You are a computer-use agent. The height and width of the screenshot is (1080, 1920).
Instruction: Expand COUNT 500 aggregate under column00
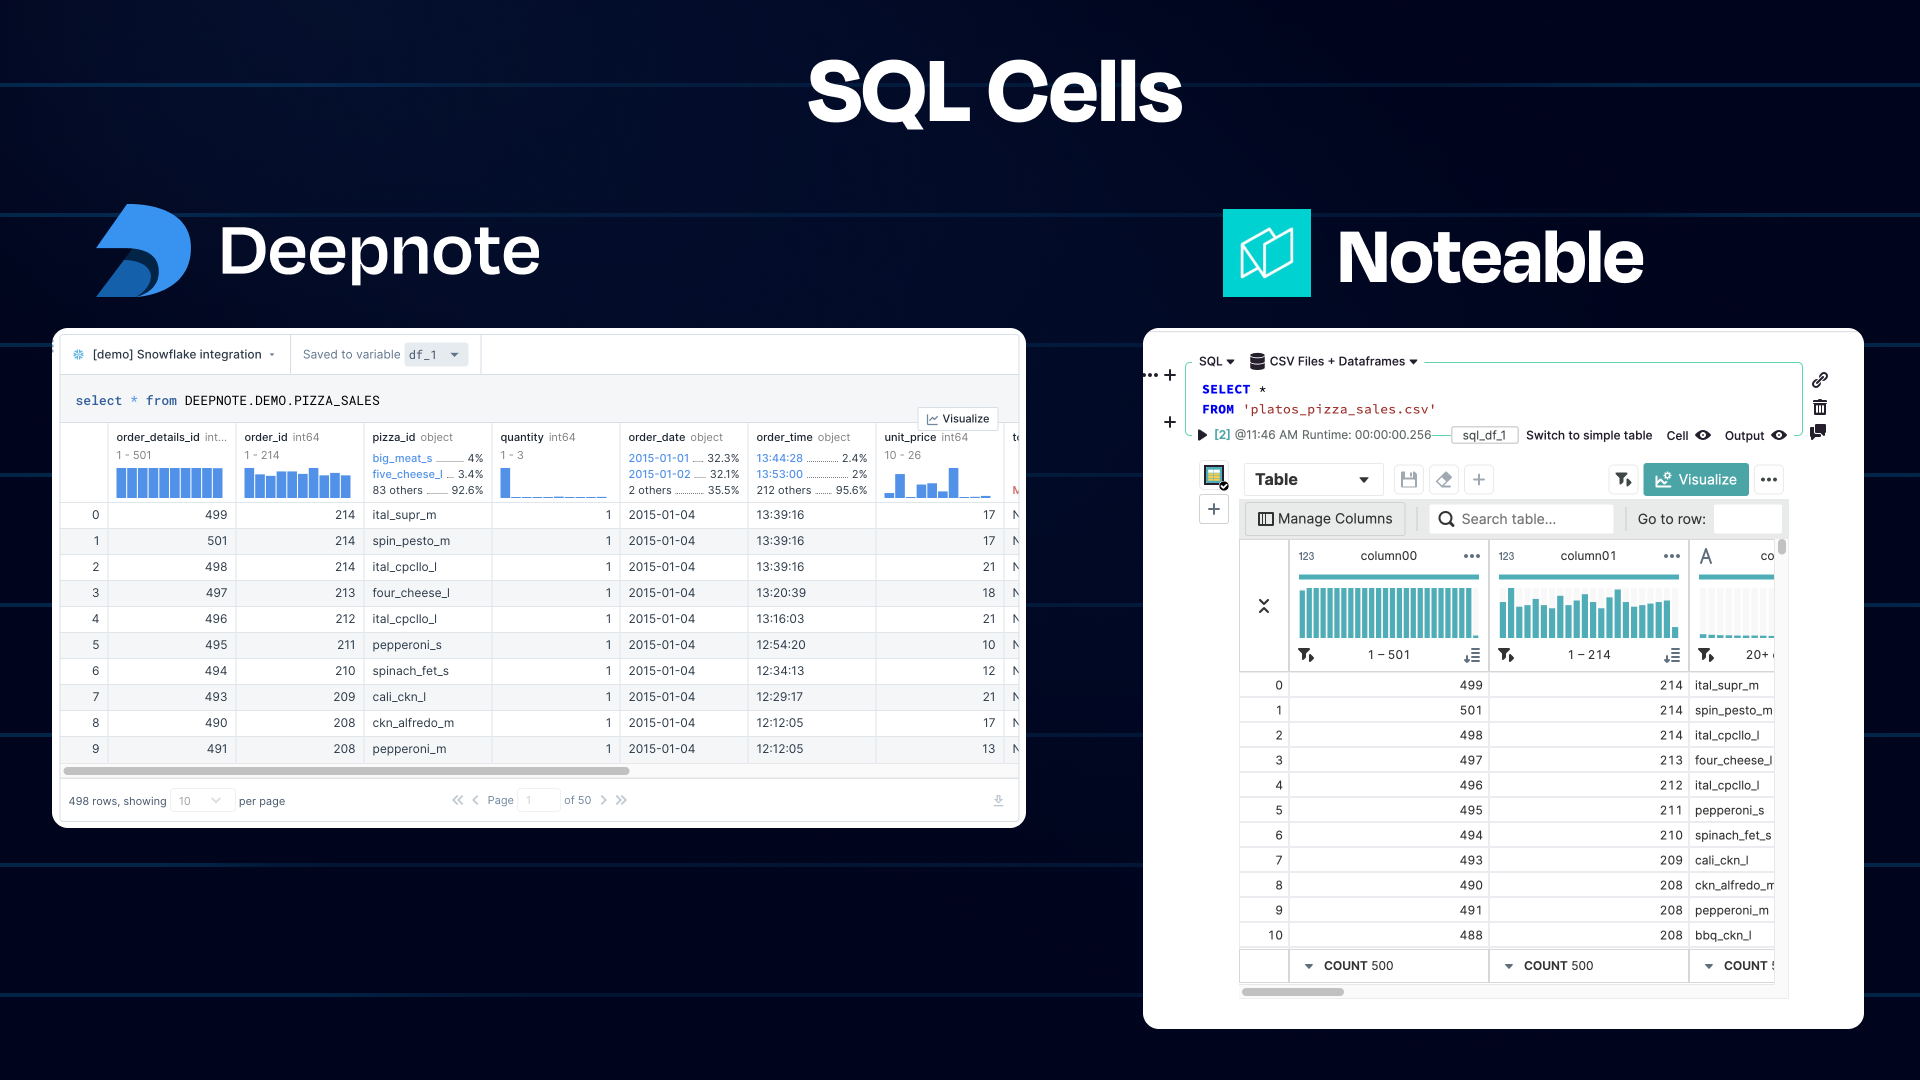coord(1309,966)
